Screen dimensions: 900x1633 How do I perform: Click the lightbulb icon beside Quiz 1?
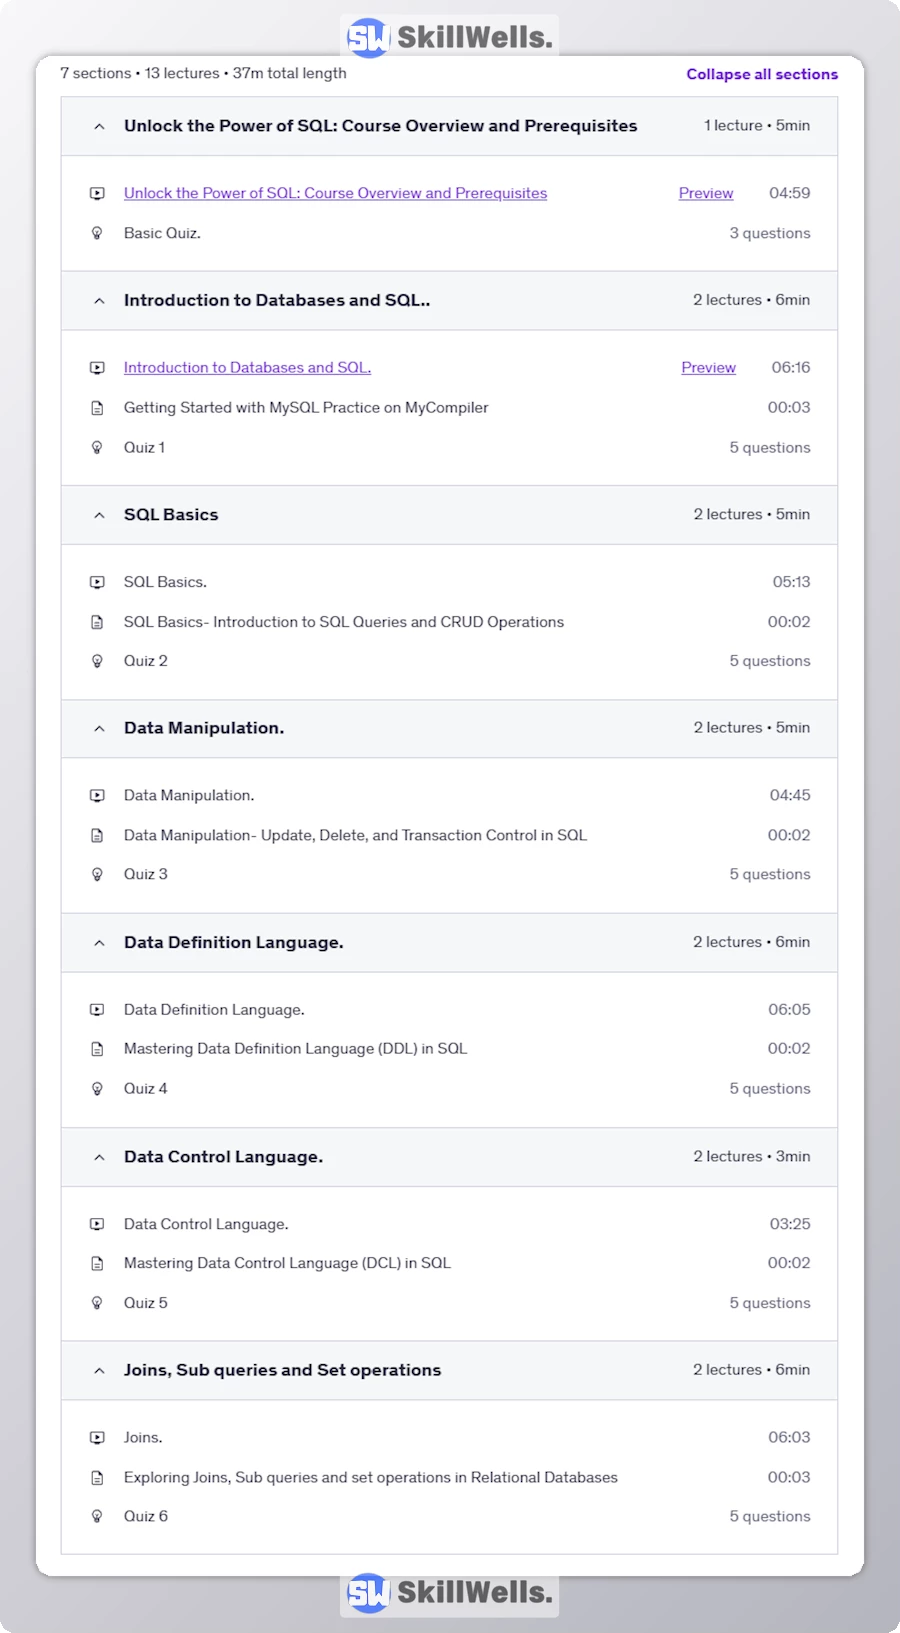click(x=97, y=447)
